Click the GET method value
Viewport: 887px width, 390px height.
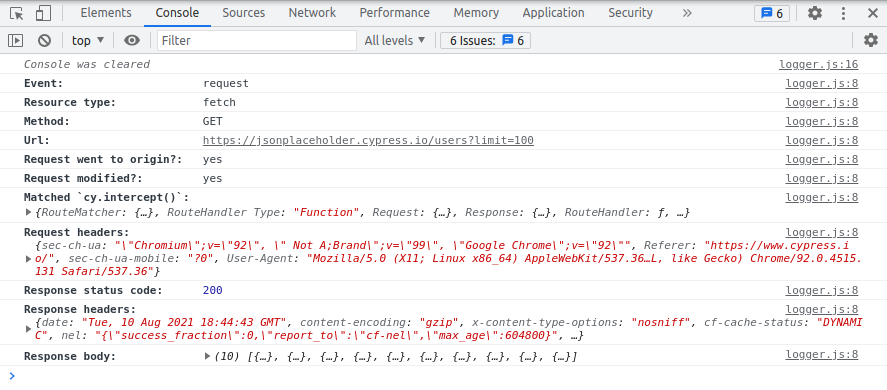pos(213,122)
